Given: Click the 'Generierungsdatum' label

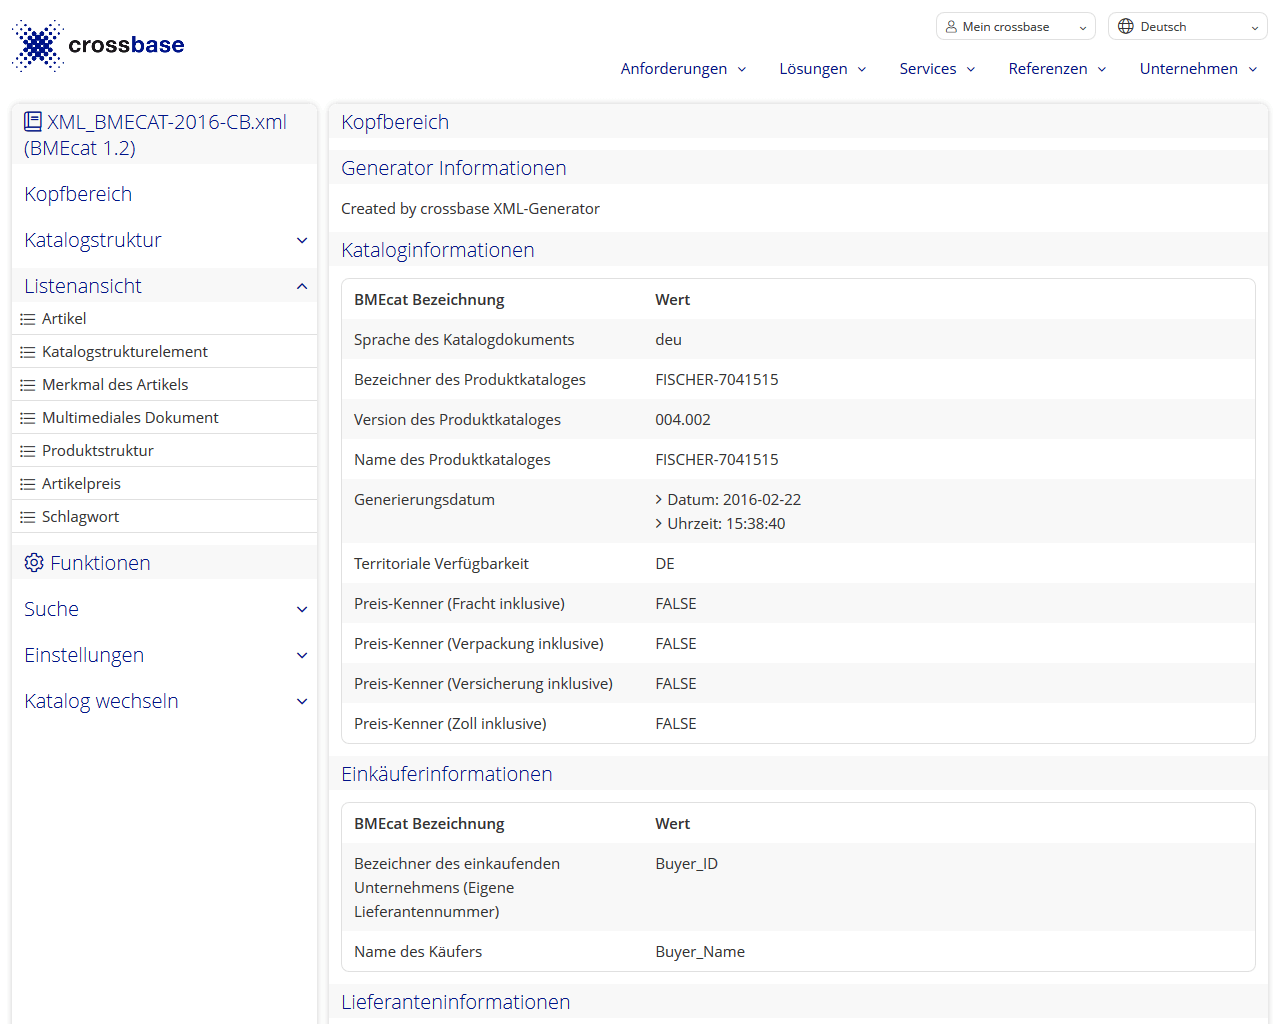Looking at the screenshot, I should 424,500.
